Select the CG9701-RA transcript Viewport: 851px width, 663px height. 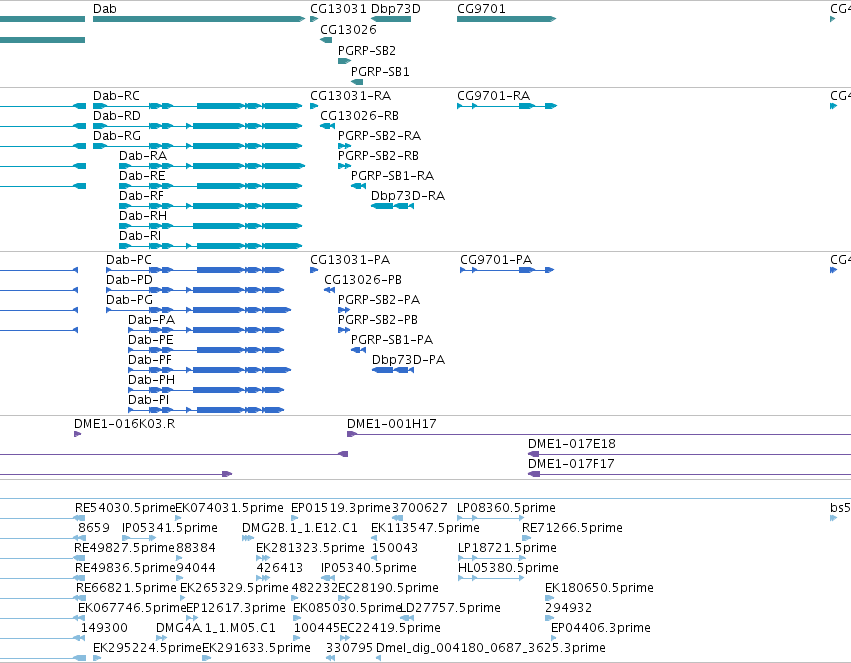coord(507,106)
